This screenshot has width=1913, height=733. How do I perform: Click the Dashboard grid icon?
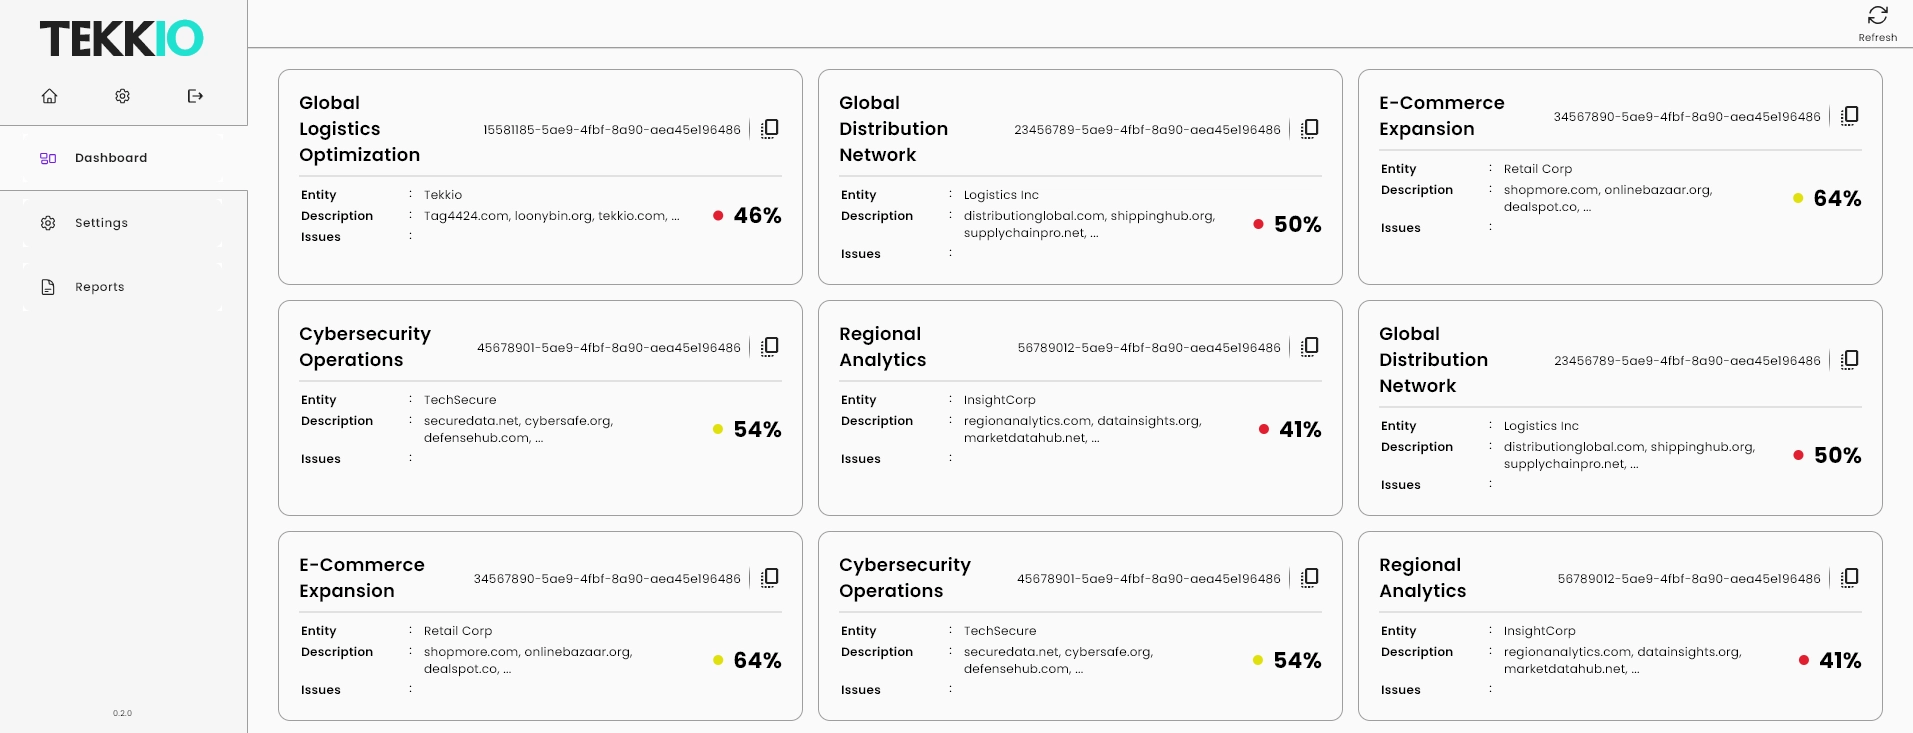pyautogui.click(x=47, y=158)
